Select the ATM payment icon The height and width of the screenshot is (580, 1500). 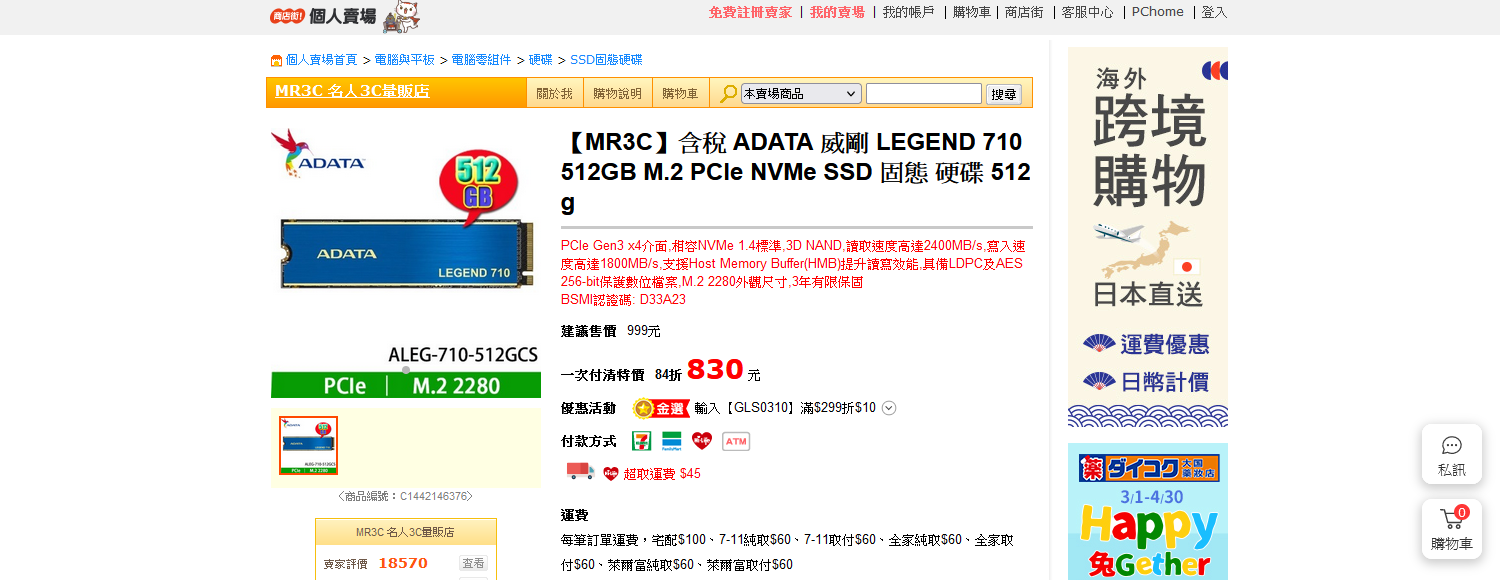click(736, 441)
